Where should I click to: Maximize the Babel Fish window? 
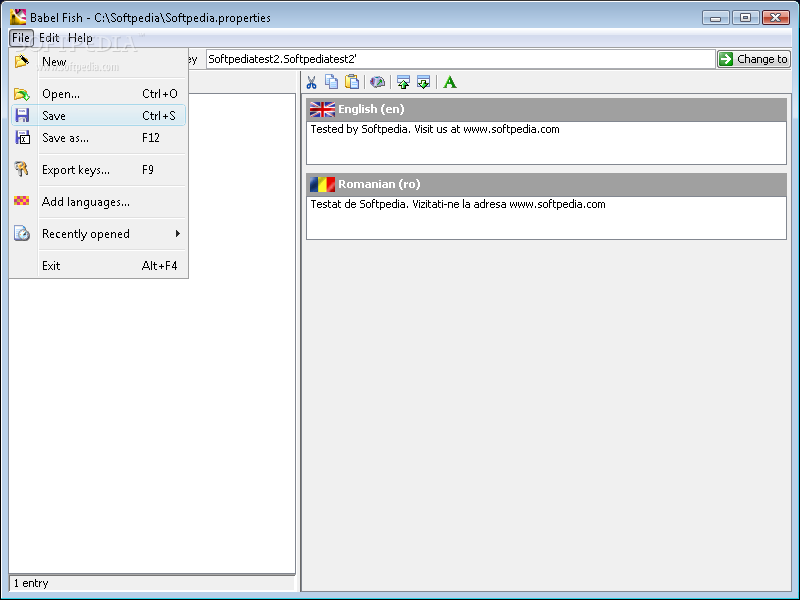coord(745,17)
